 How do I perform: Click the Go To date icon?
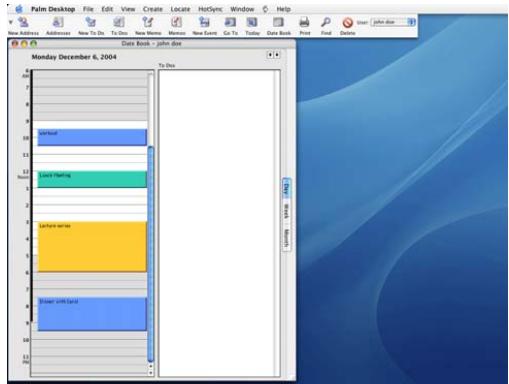tap(230, 23)
